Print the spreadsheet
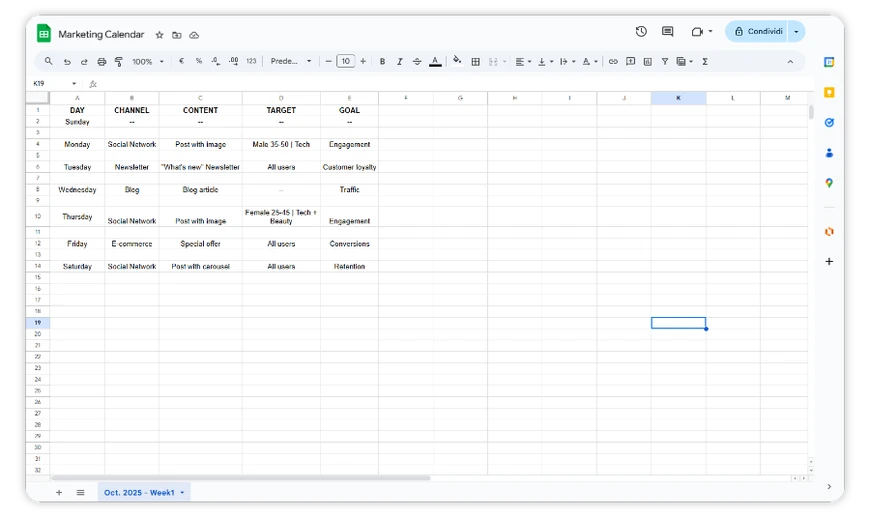This screenshot has width=870, height=517. click(102, 62)
